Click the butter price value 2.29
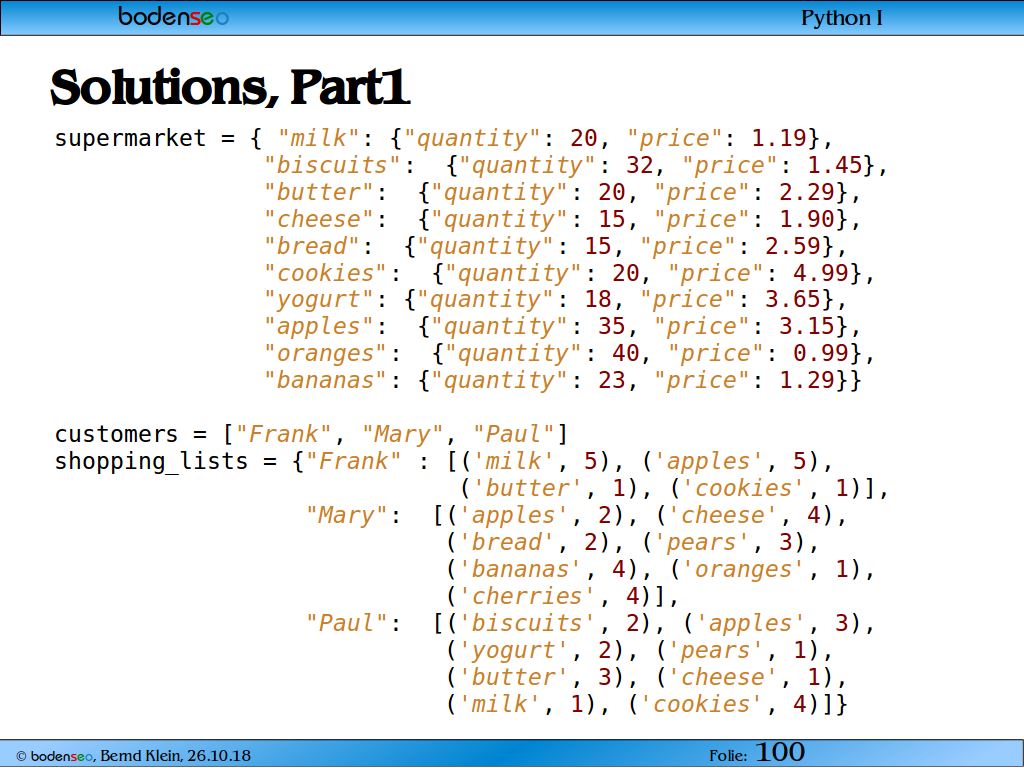Screen dimensions: 1024x768 807,192
